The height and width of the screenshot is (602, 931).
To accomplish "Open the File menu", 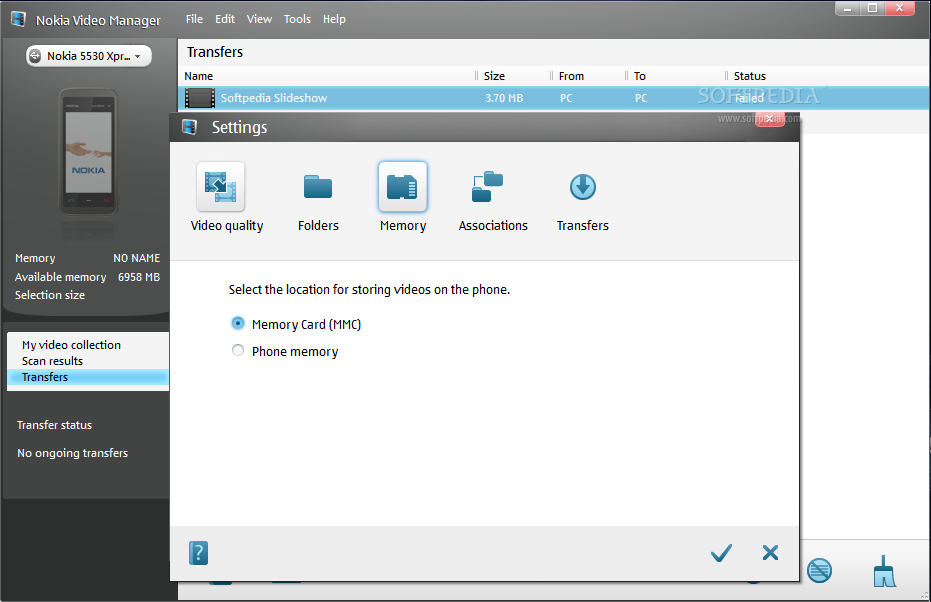I will tap(194, 19).
